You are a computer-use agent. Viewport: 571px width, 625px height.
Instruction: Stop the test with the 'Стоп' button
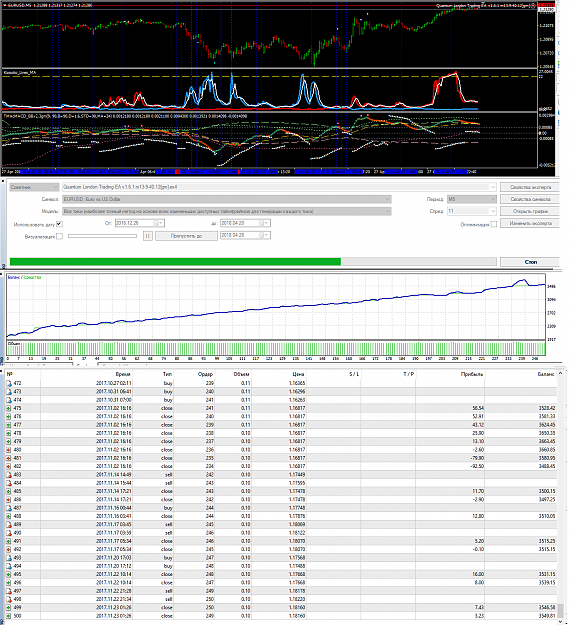(530, 262)
